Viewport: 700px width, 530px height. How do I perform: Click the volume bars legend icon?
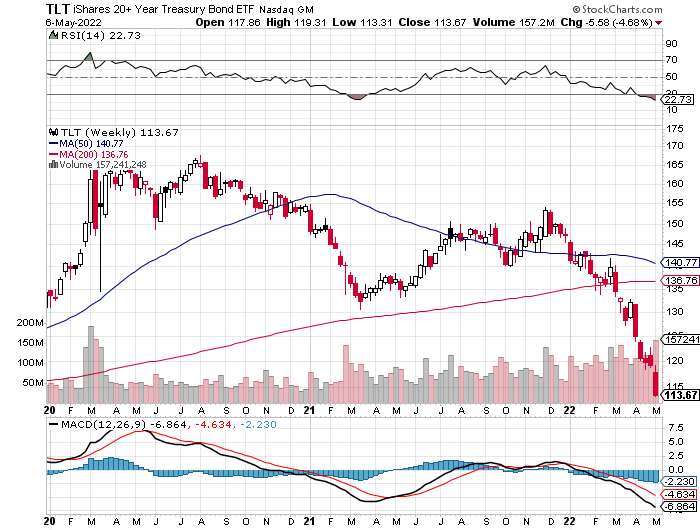pyautogui.click(x=53, y=164)
